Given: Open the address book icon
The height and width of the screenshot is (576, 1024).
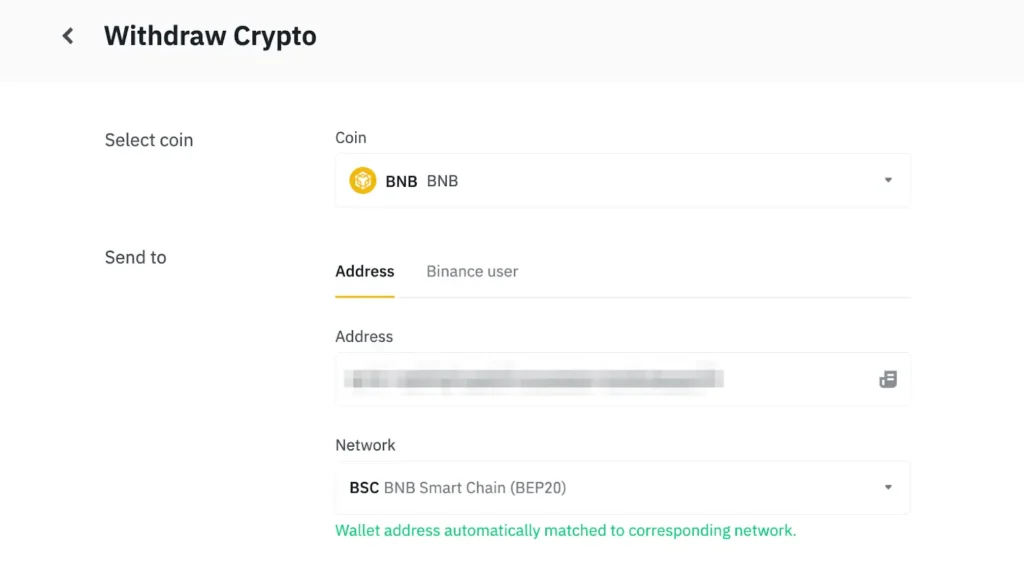Looking at the screenshot, I should click(887, 380).
